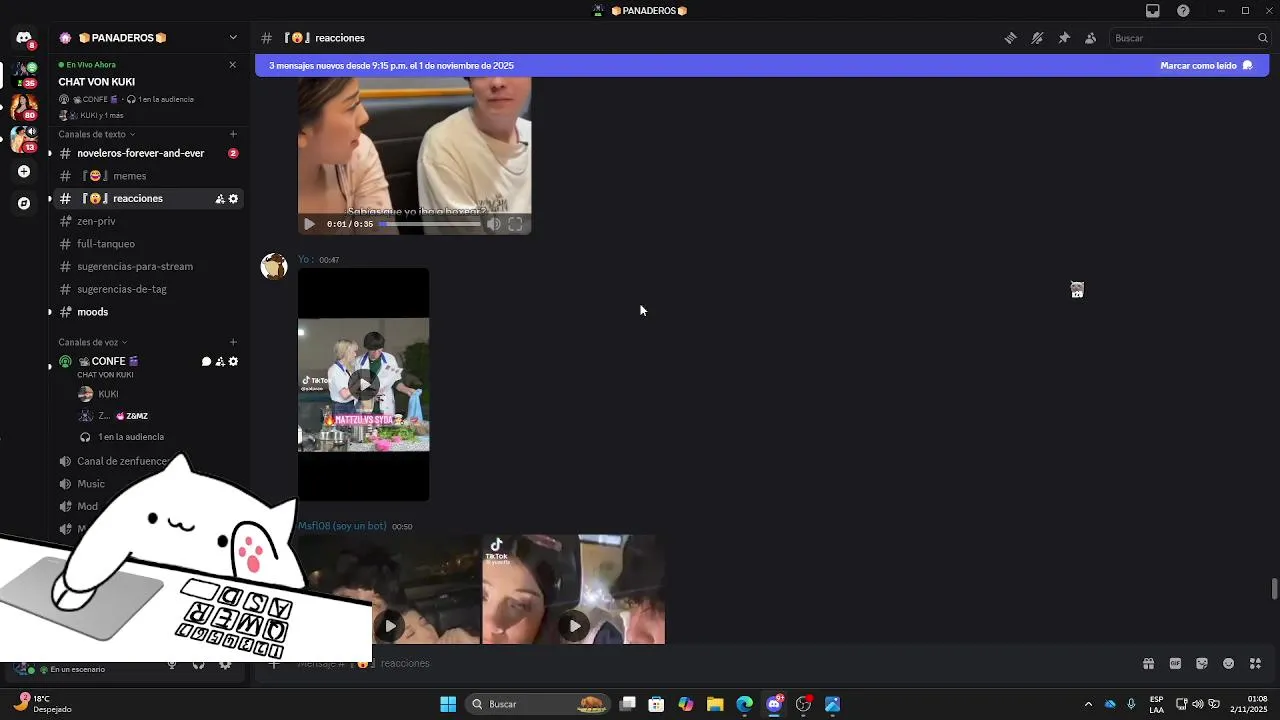This screenshot has height=720, width=1280.
Task: Select the server icon with 80 badge
Action: pyautogui.click(x=24, y=106)
